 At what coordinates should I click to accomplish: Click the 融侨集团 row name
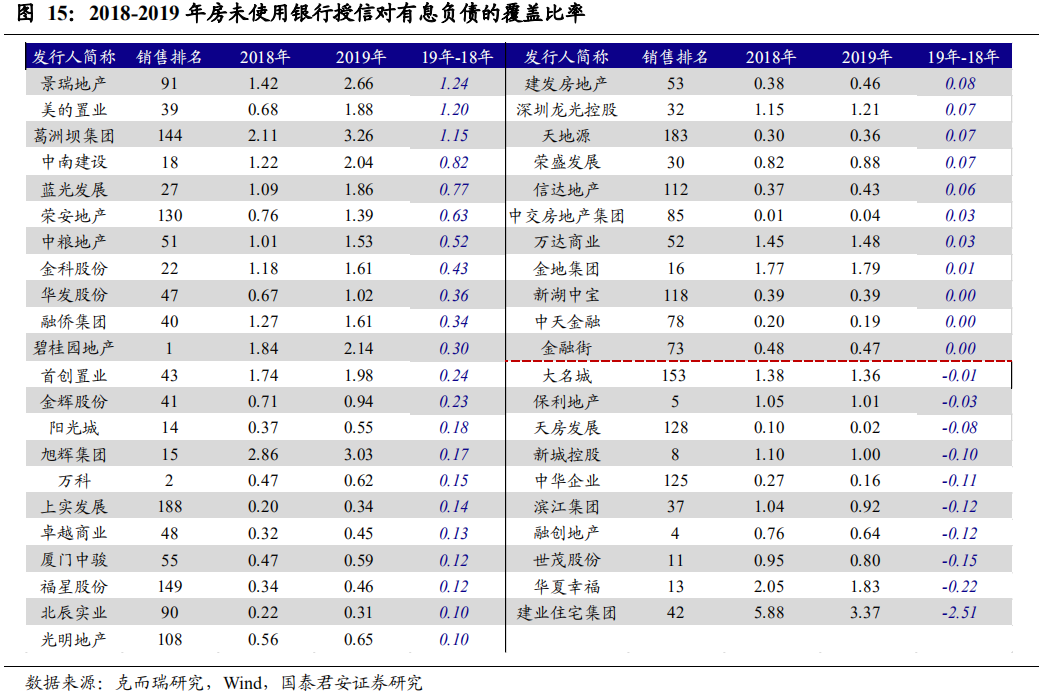click(74, 321)
